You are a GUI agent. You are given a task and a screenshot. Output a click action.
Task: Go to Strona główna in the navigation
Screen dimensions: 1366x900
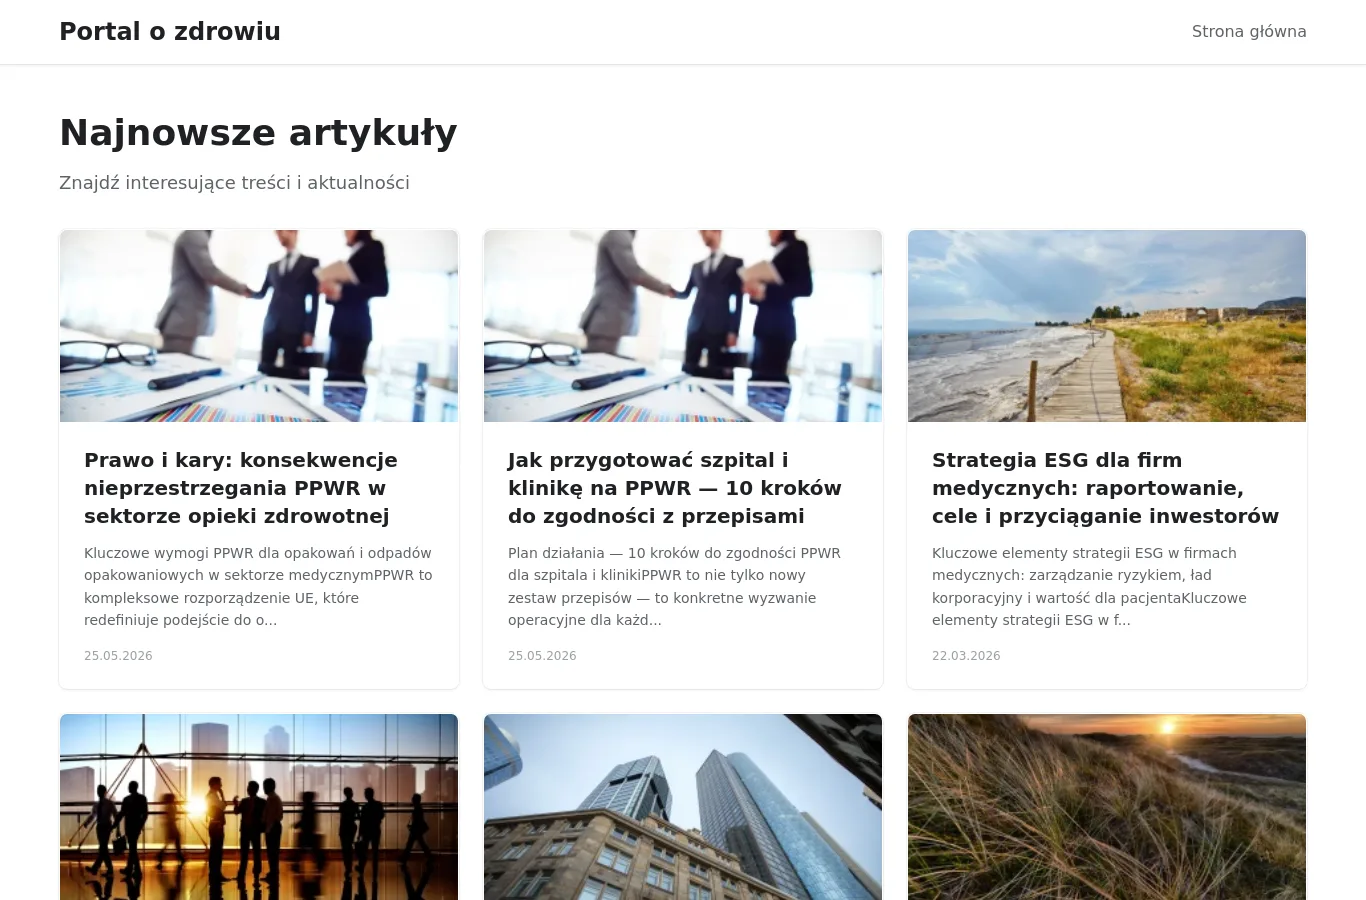1249,32
